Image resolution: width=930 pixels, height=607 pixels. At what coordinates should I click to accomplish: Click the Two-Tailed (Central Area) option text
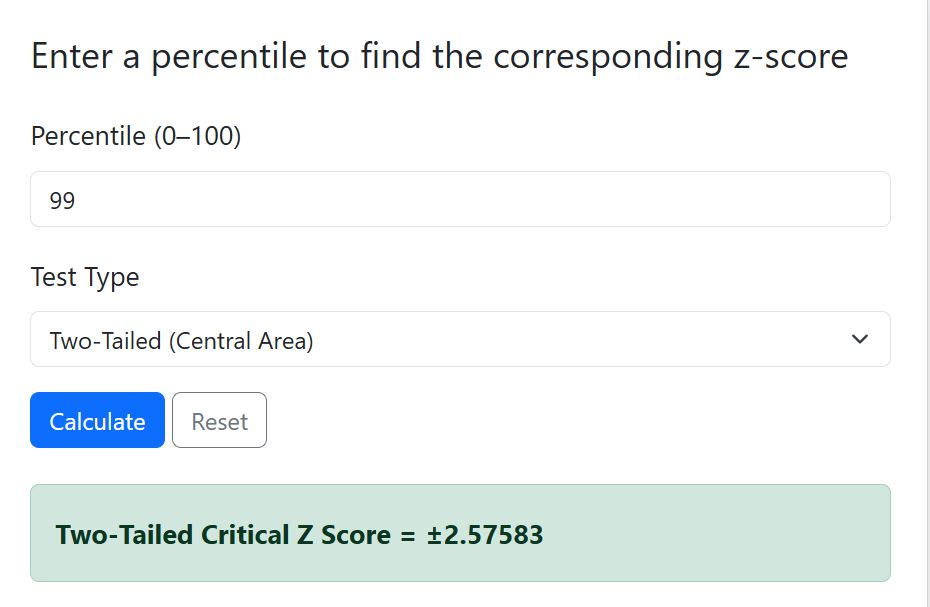[180, 340]
